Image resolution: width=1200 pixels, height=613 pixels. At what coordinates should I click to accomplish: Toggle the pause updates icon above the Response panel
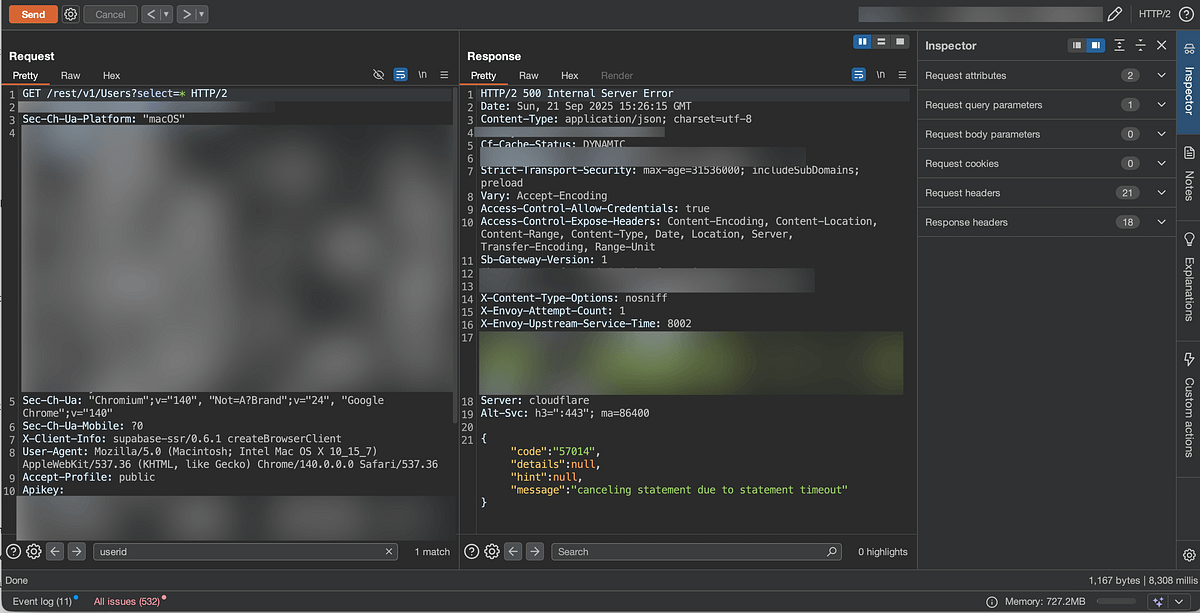(862, 41)
